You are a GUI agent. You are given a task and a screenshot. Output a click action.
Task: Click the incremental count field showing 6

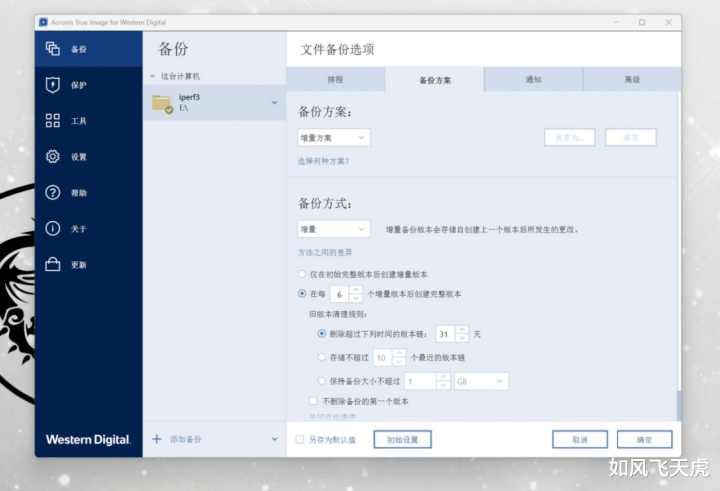[x=339, y=294]
